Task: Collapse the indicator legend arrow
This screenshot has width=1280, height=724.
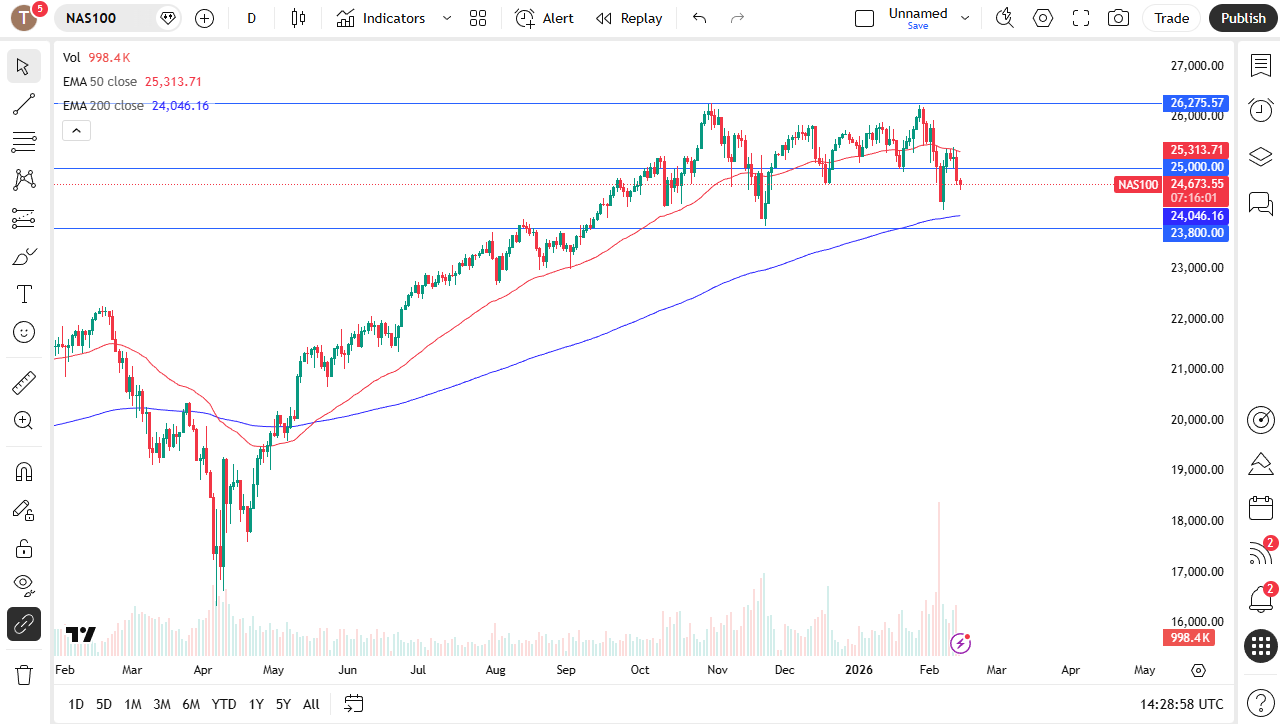Action: pyautogui.click(x=76, y=130)
